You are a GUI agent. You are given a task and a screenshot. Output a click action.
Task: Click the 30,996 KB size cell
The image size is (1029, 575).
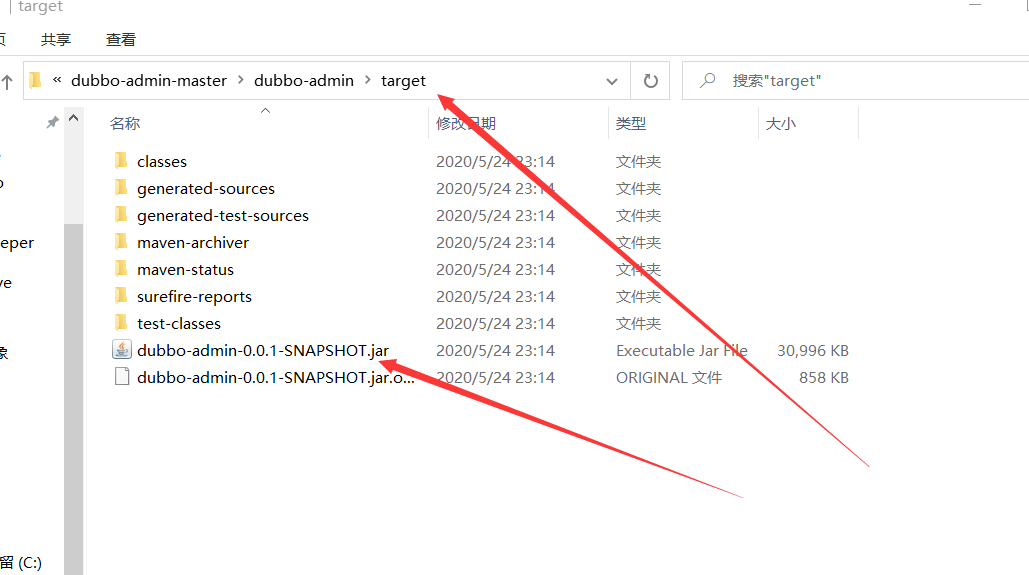coord(813,351)
